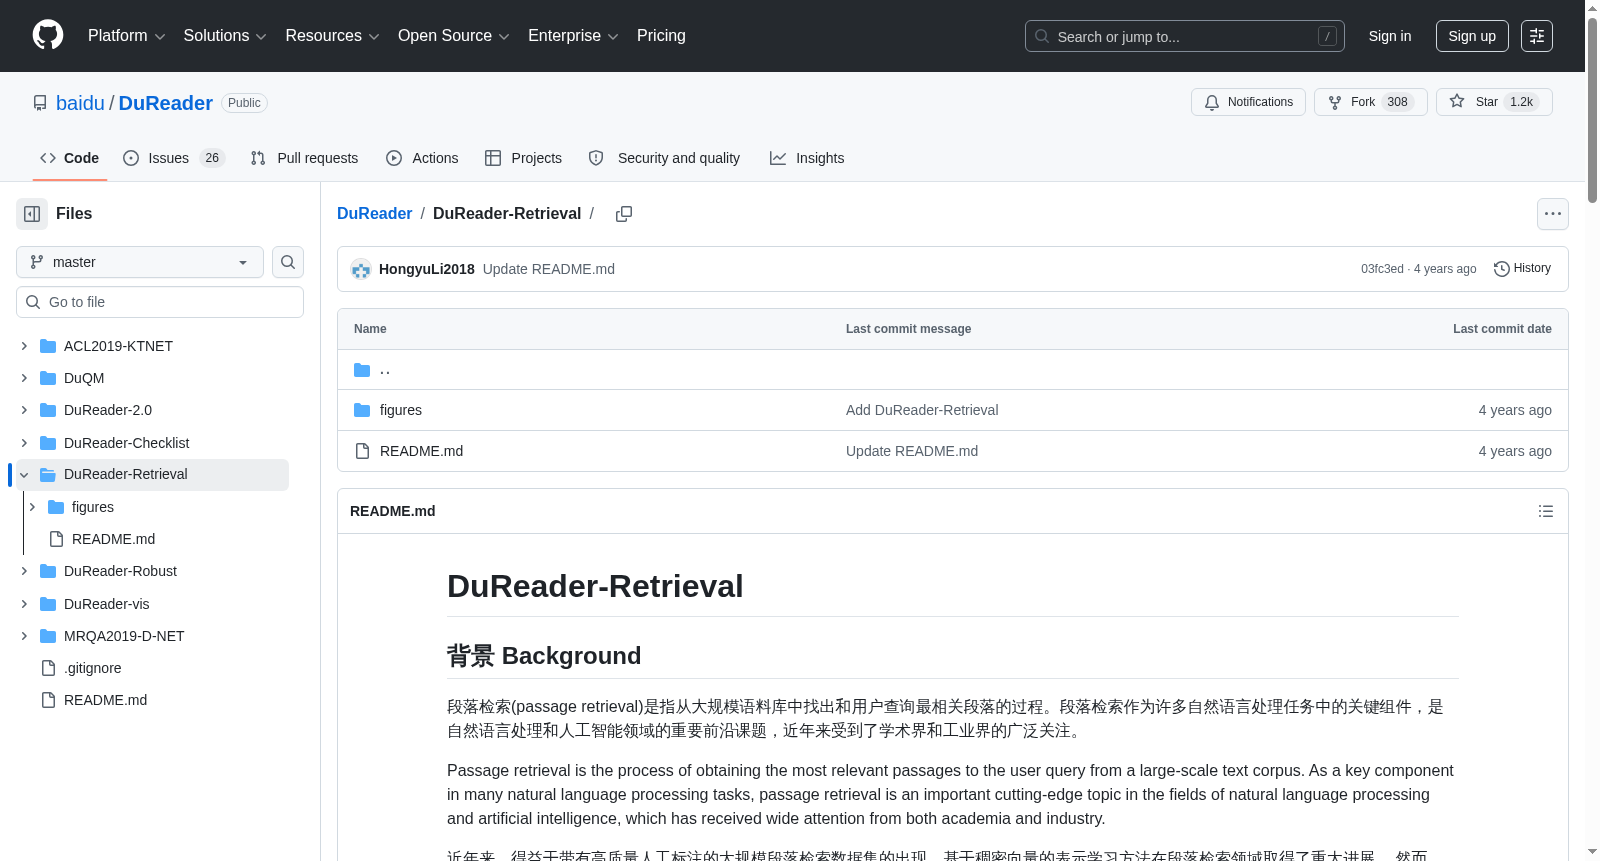1600x861 pixels.
Task: Open the Solutions menu
Action: click(x=225, y=36)
